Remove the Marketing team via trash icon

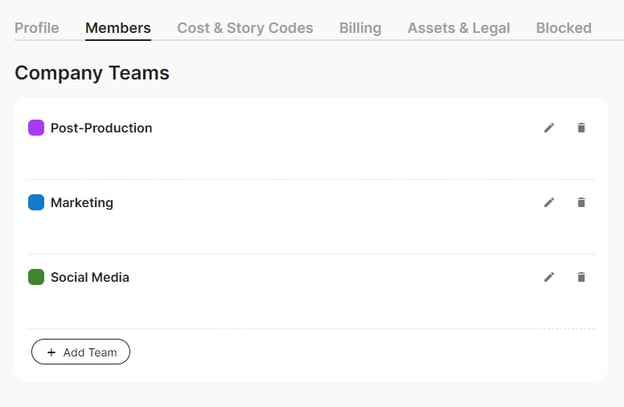(581, 203)
